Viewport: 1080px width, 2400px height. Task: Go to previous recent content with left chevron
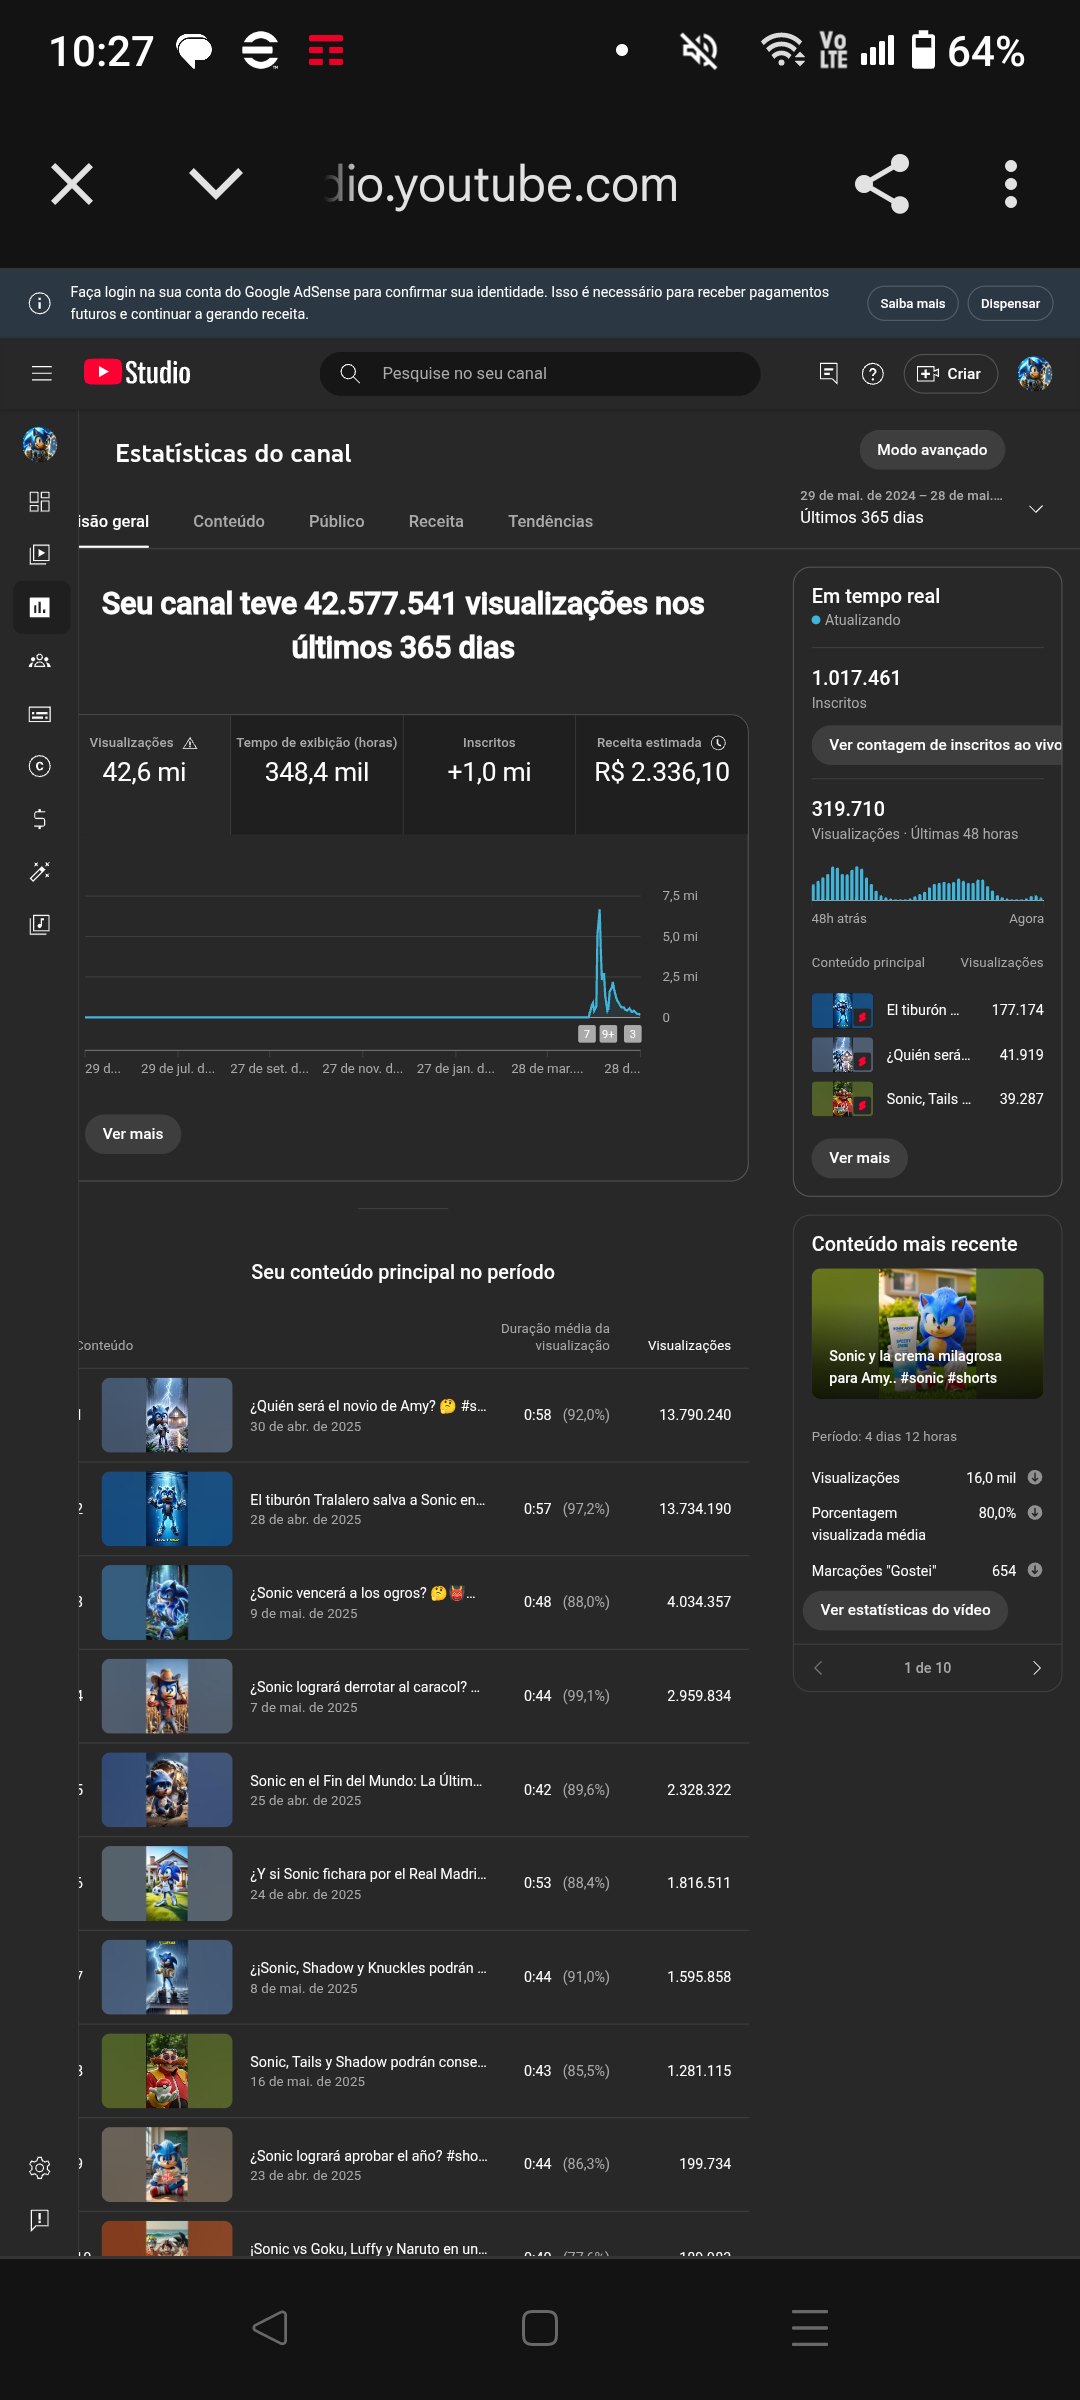[818, 1667]
